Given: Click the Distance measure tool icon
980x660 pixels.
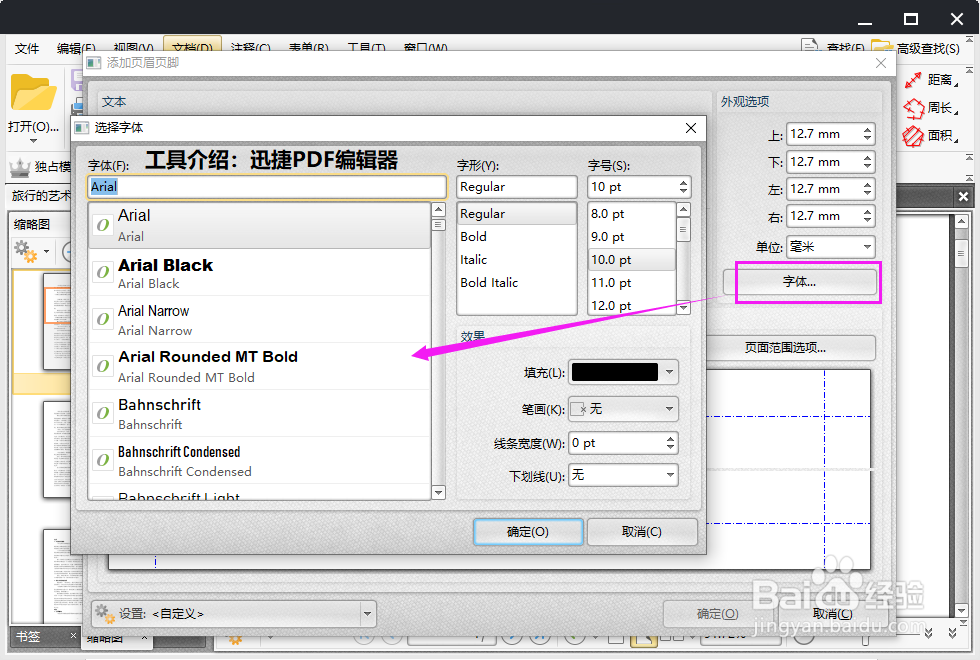Looking at the screenshot, I should [x=913, y=80].
